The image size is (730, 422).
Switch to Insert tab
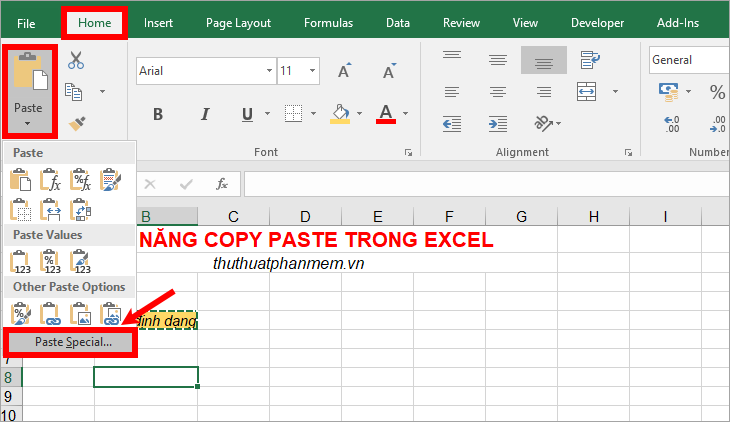[158, 23]
